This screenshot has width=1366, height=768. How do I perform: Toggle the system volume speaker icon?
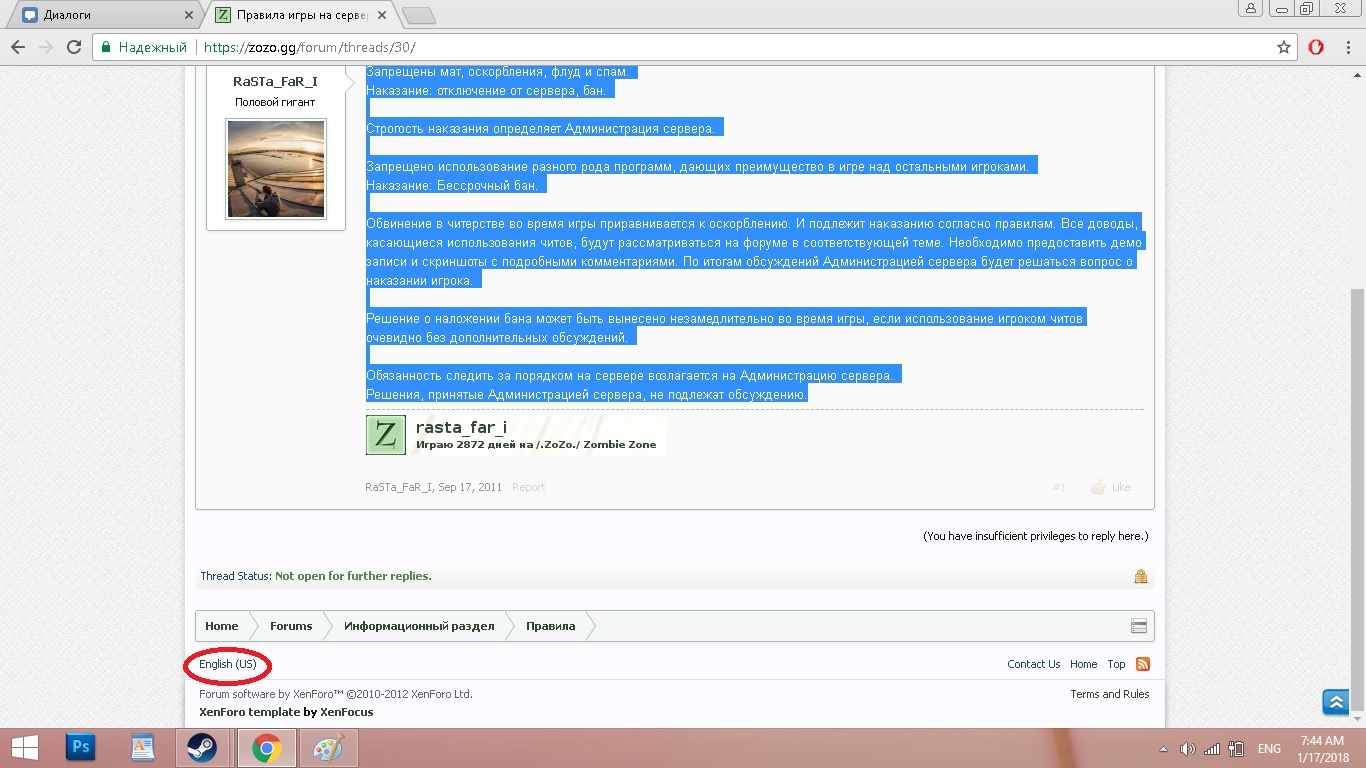(x=1187, y=749)
